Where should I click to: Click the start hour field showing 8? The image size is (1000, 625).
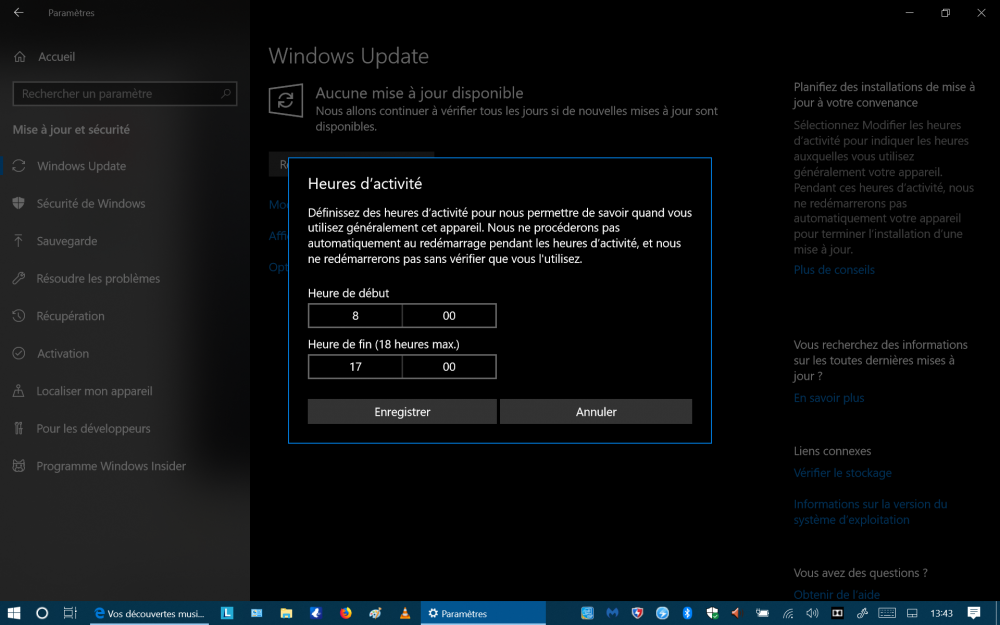coord(355,315)
